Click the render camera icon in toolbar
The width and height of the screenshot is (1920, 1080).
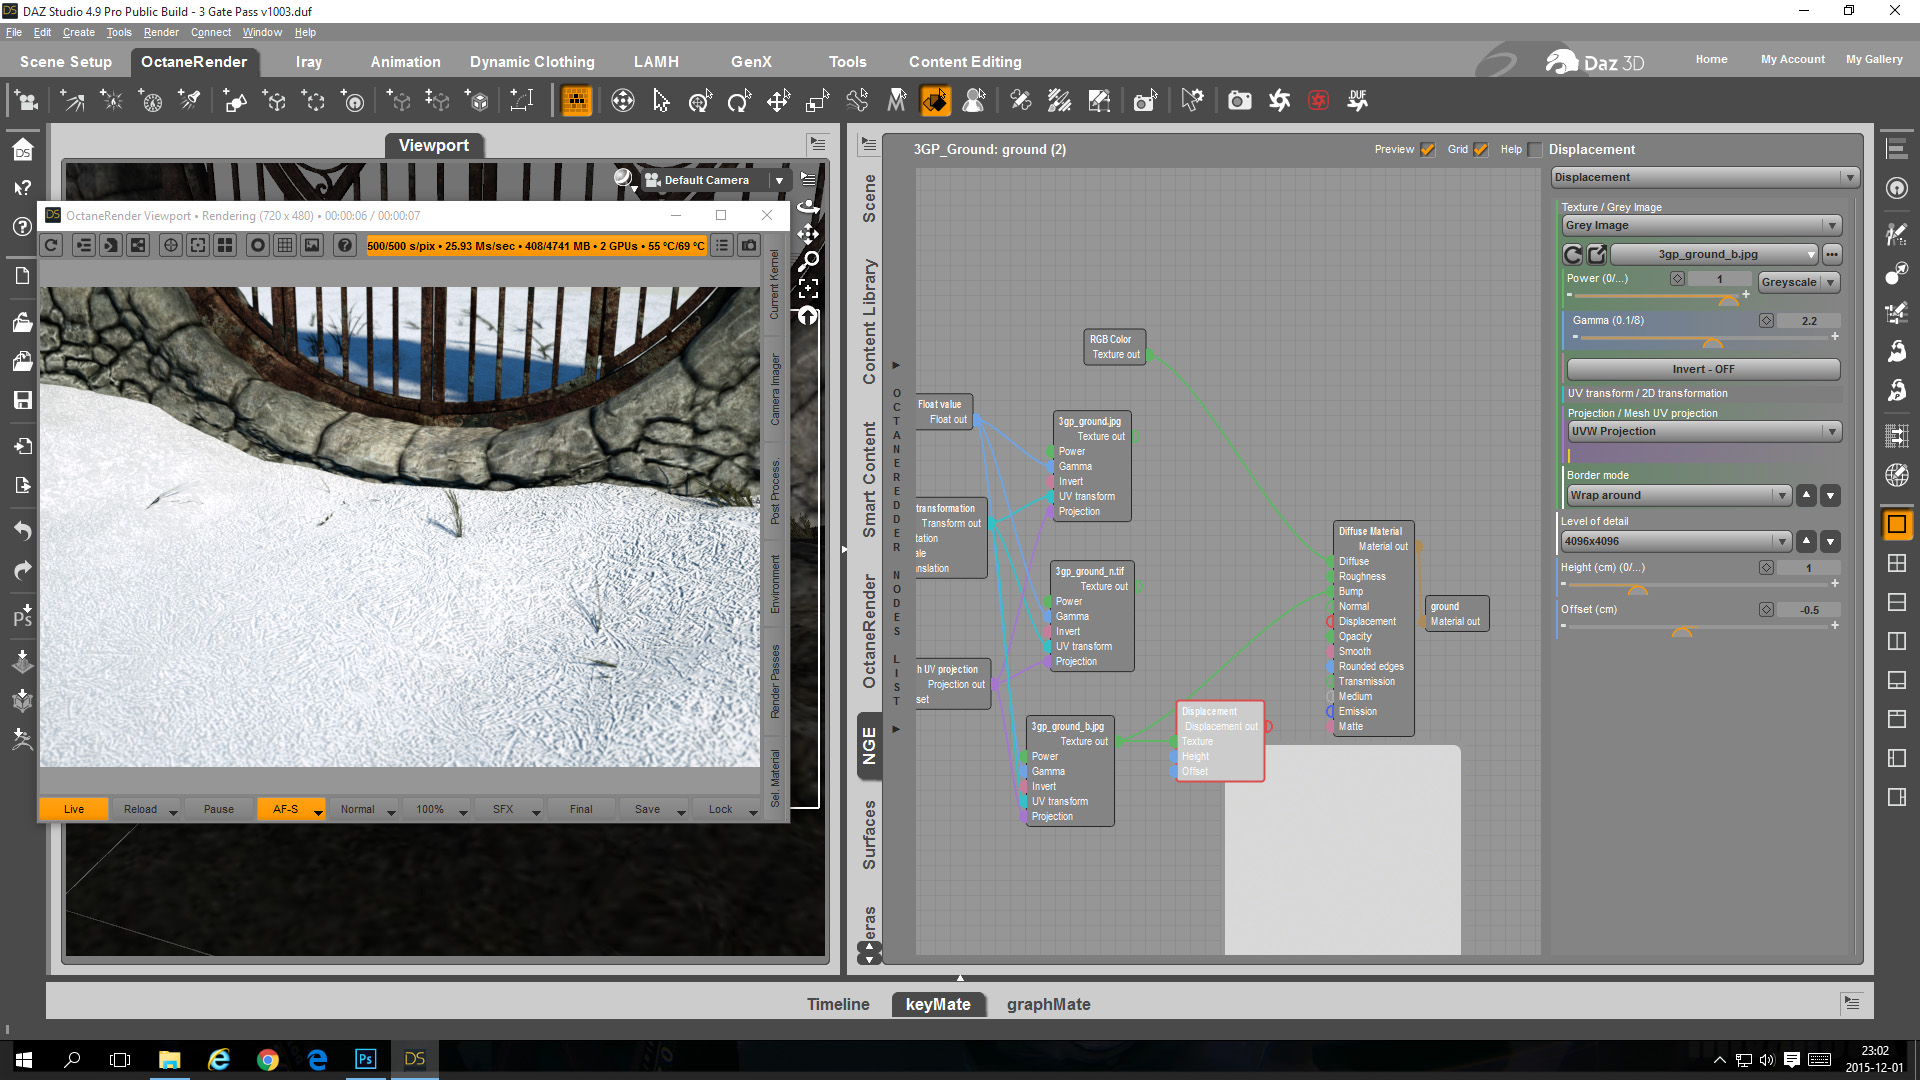pyautogui.click(x=1240, y=101)
